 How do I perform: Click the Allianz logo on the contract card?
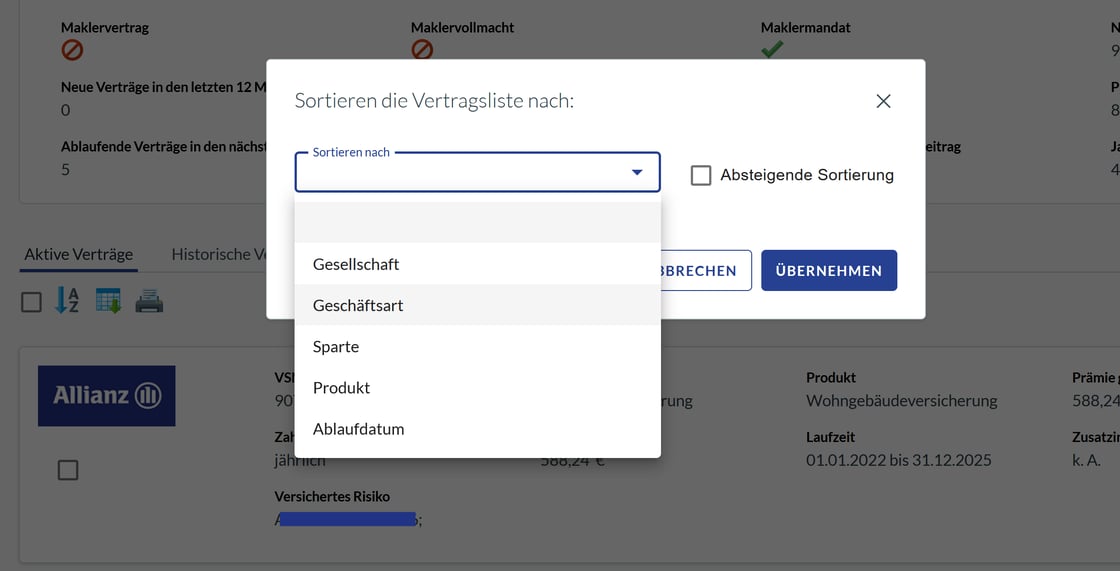point(107,396)
